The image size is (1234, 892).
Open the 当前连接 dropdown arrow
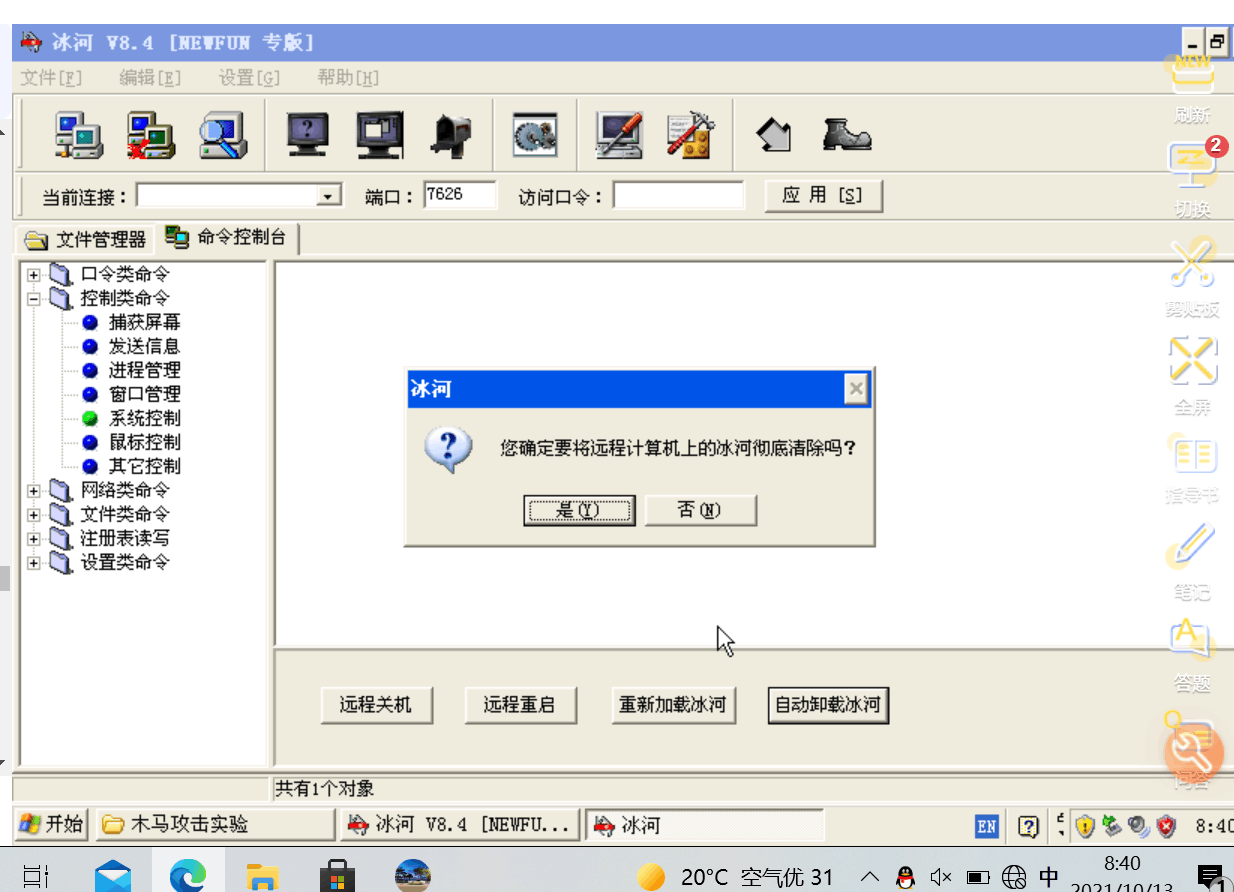[x=330, y=196]
